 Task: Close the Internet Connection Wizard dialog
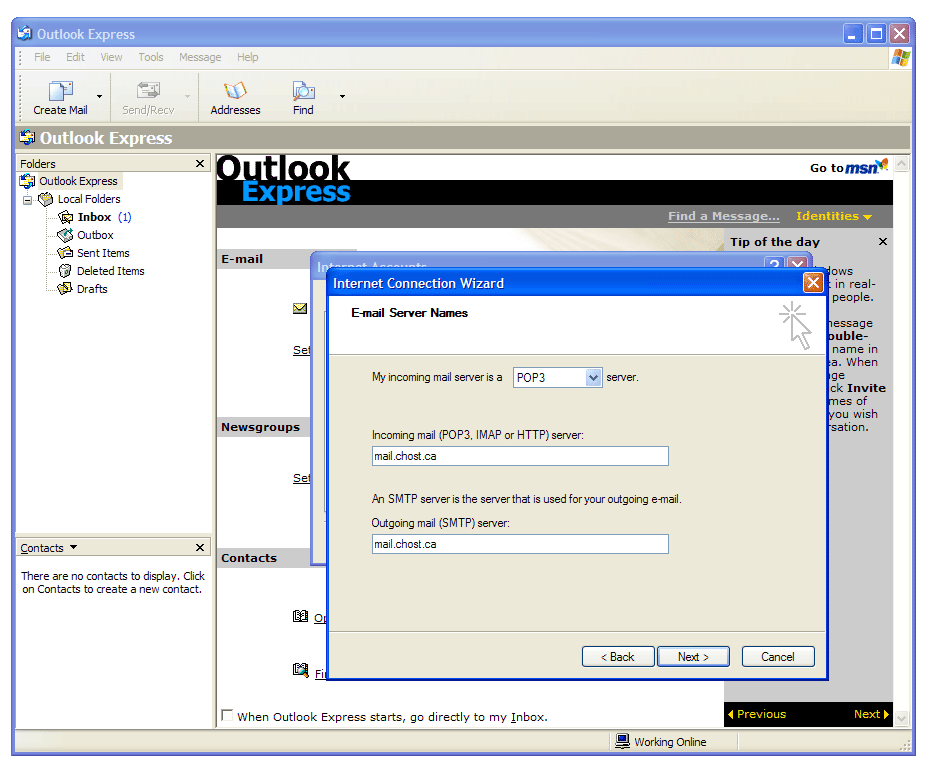[813, 283]
